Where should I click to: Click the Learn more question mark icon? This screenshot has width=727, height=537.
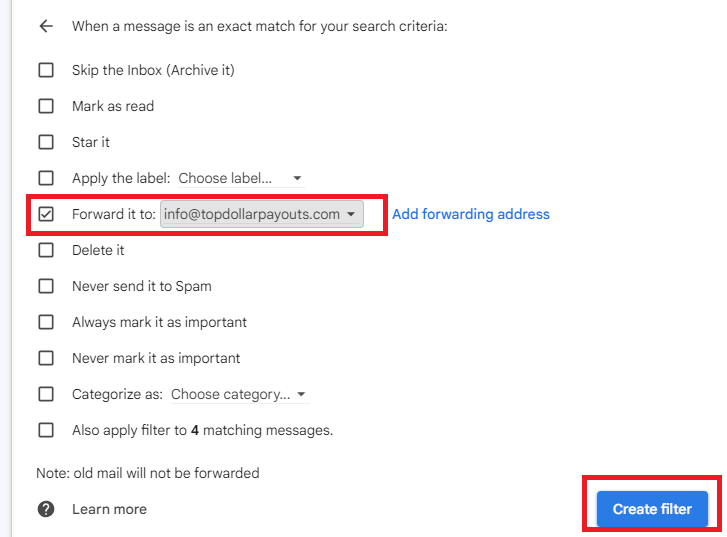point(46,509)
